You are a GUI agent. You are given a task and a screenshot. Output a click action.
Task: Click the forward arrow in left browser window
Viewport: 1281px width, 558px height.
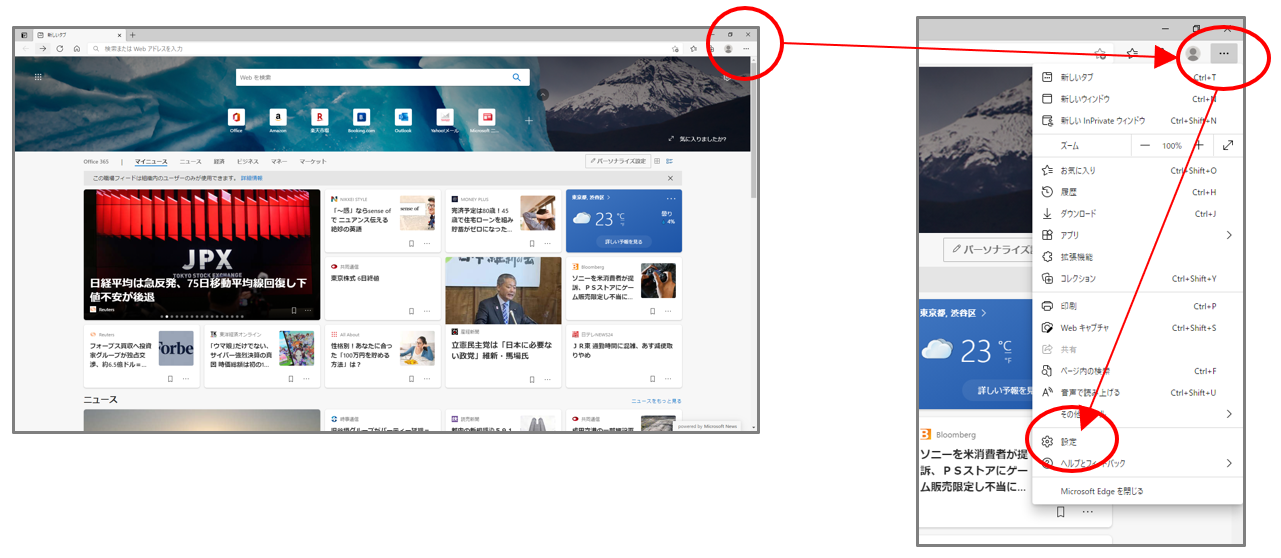click(43, 48)
